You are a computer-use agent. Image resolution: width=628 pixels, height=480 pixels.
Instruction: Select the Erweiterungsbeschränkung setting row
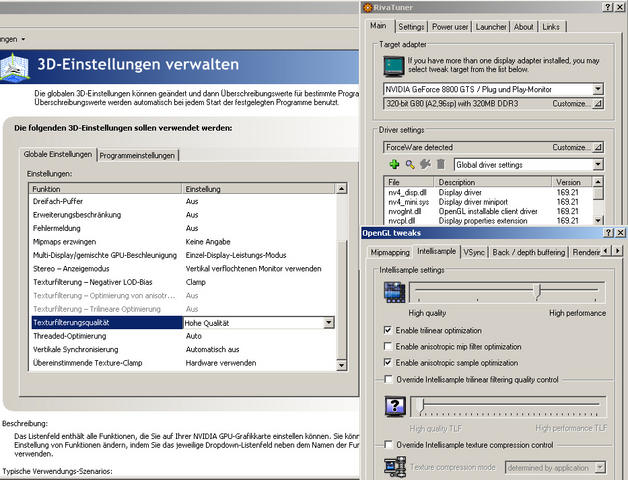[x=183, y=215]
